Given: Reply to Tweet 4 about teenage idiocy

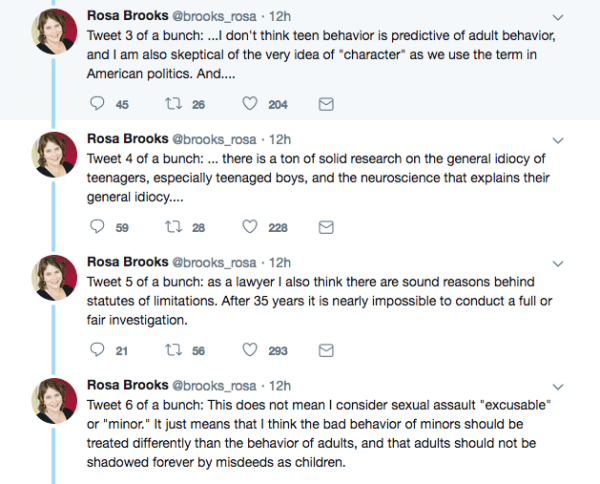Looking at the screenshot, I should click(97, 227).
